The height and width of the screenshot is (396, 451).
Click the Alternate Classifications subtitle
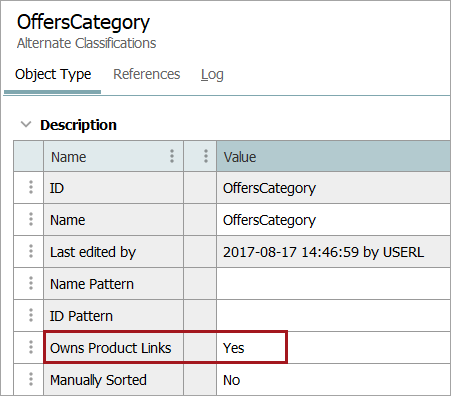pos(87,43)
